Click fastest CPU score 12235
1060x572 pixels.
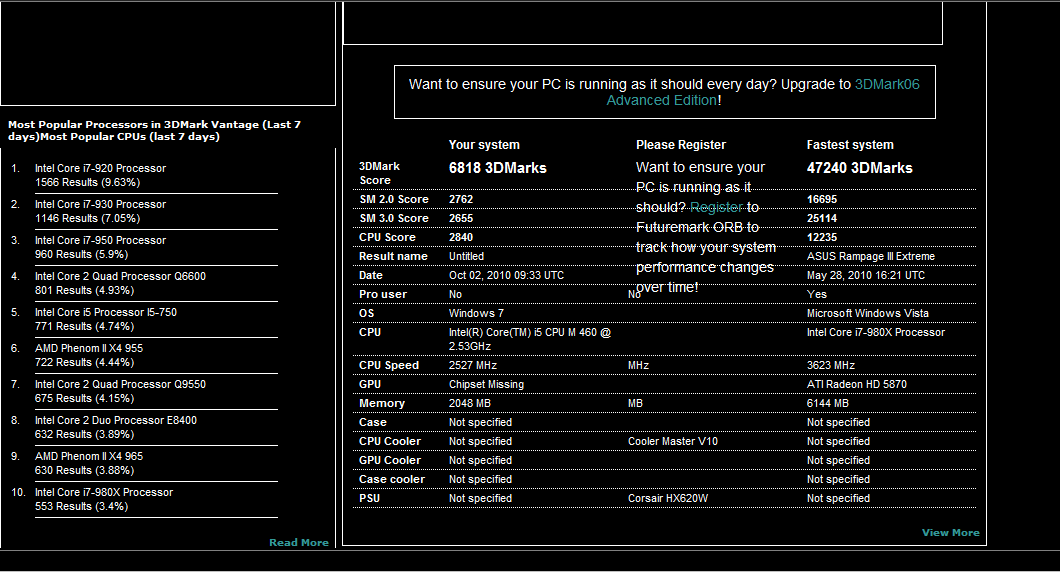[821, 237]
